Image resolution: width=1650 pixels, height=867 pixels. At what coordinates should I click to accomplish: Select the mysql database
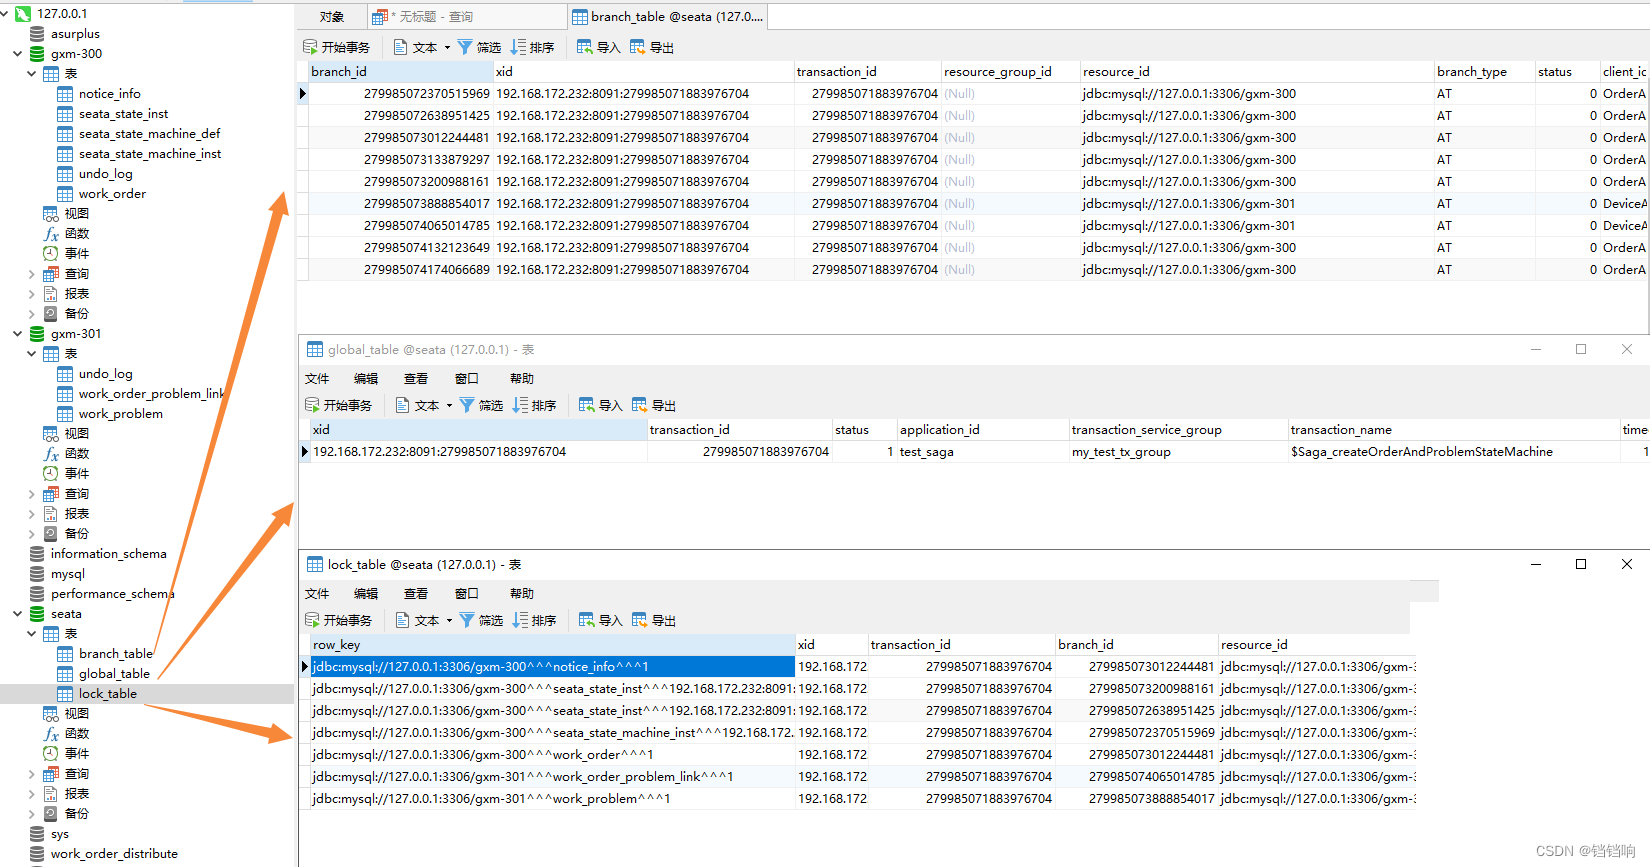point(68,574)
